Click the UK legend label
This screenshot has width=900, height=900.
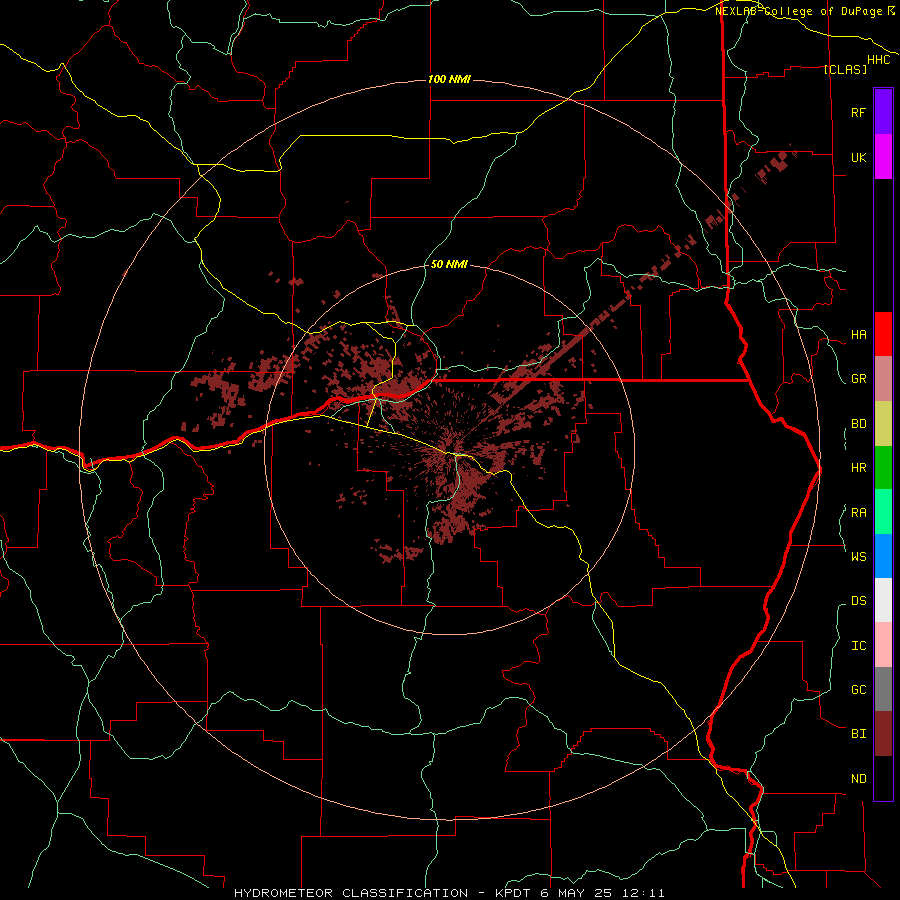858,158
